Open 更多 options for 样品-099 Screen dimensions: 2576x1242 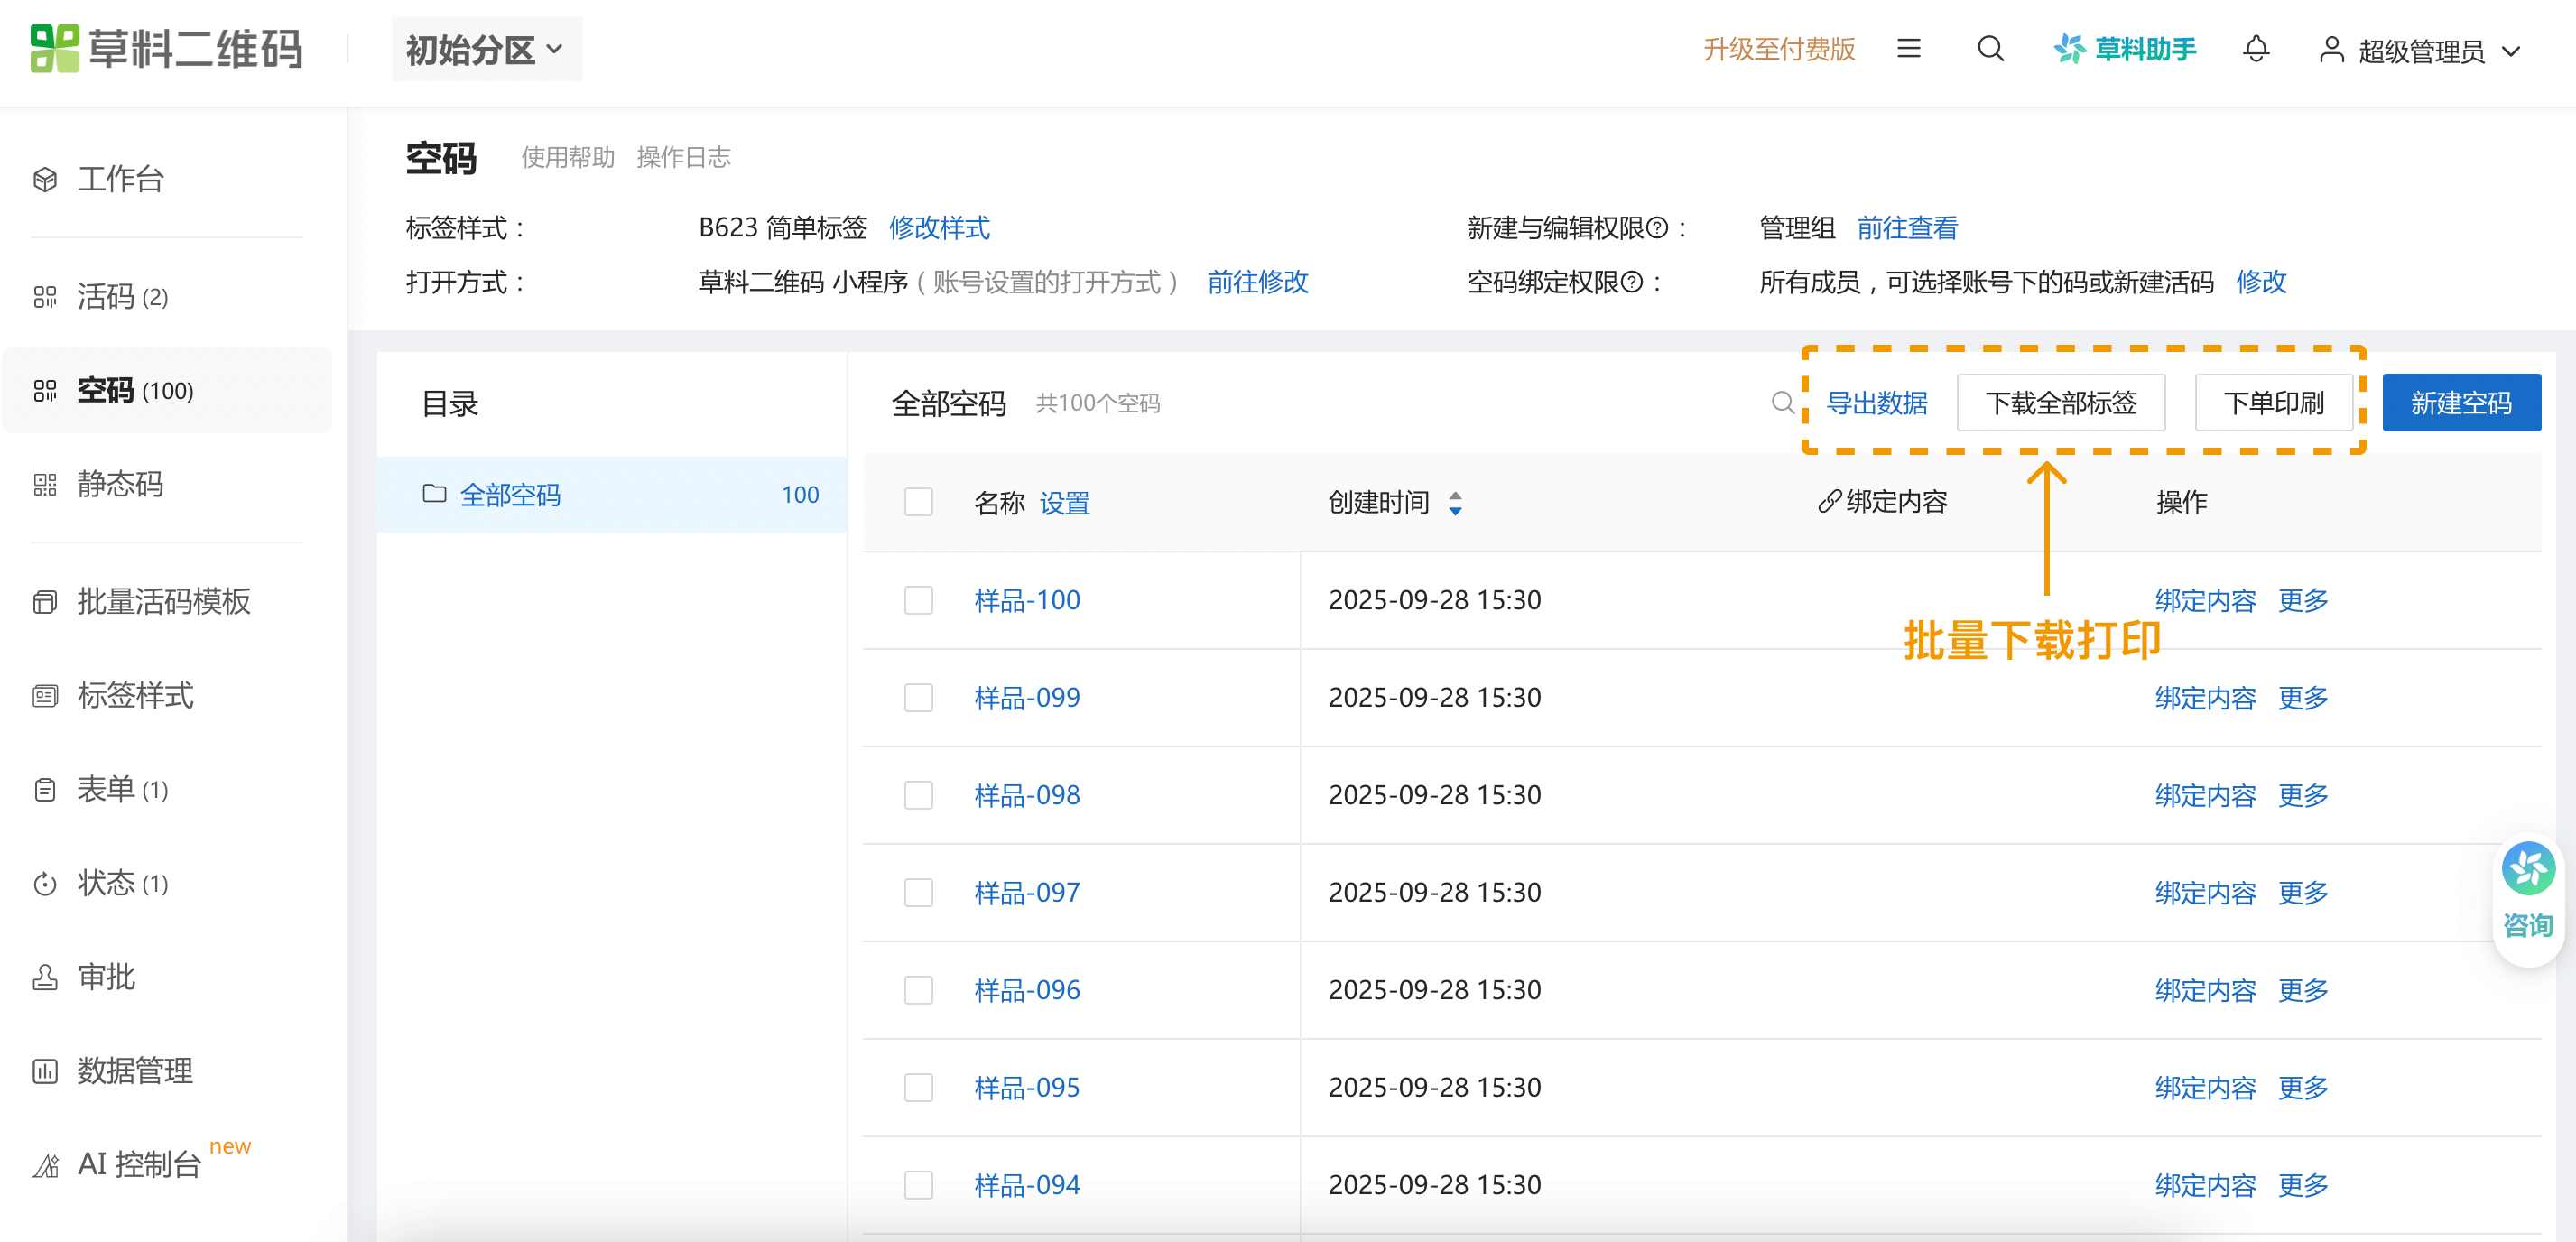coord(2302,698)
